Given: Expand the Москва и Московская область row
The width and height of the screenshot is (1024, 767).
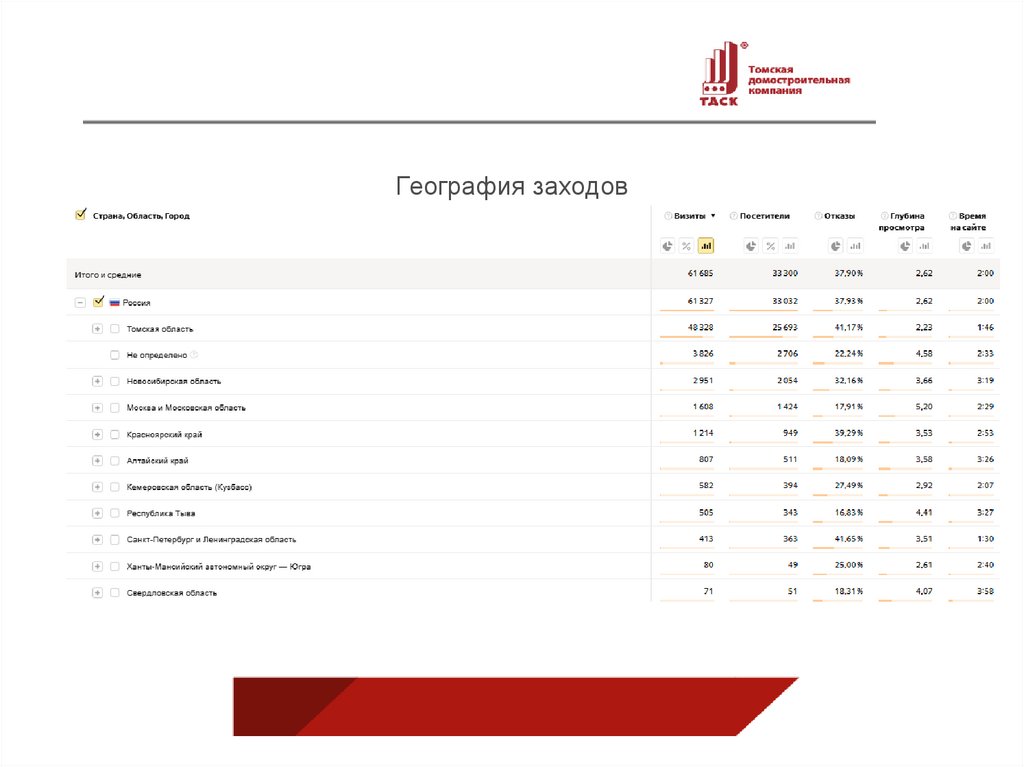Looking at the screenshot, I should [97, 407].
